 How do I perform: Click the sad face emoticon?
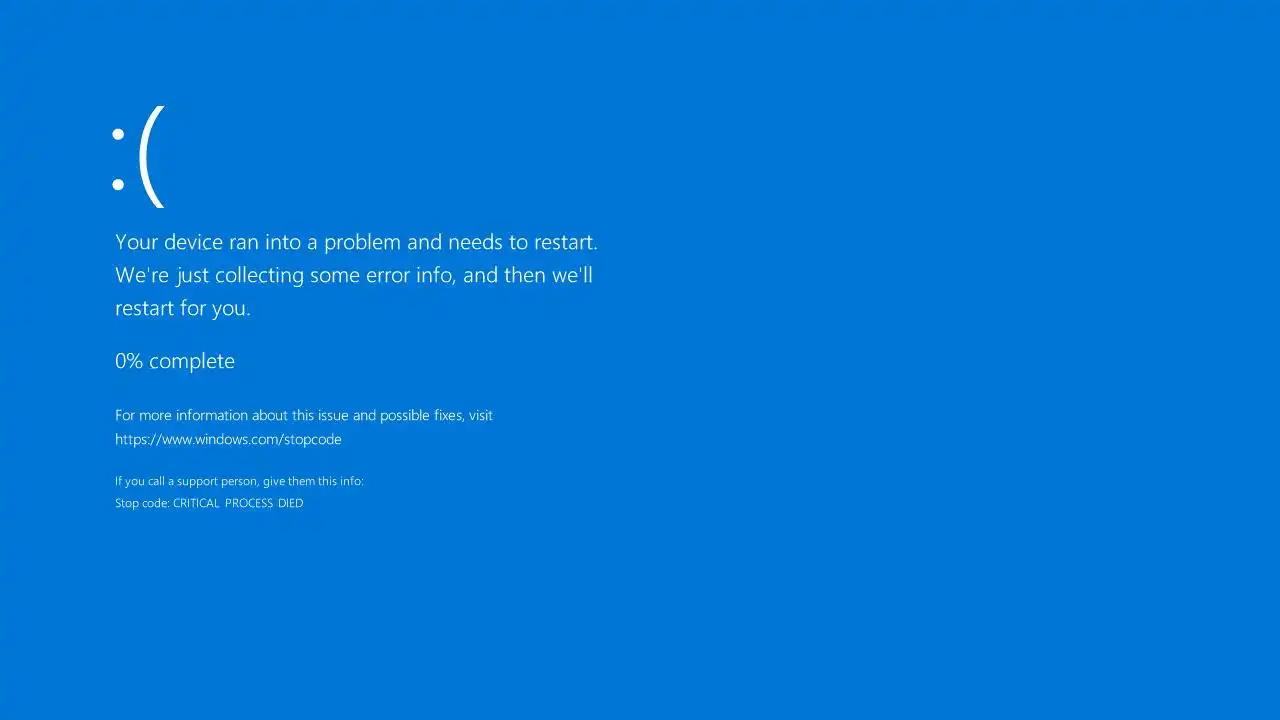click(x=138, y=156)
